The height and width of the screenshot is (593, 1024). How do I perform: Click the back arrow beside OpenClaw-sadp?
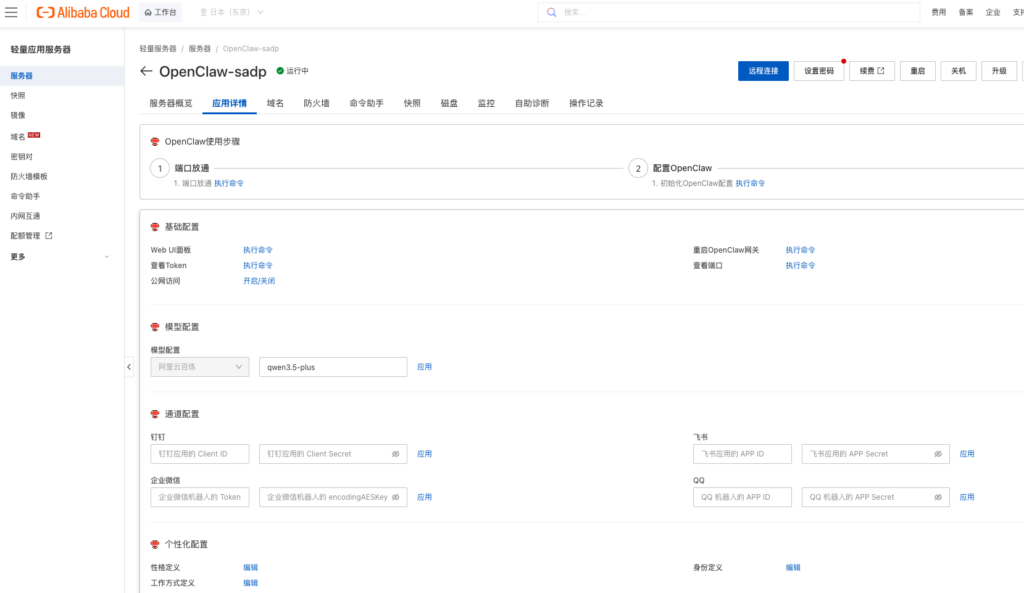point(146,71)
